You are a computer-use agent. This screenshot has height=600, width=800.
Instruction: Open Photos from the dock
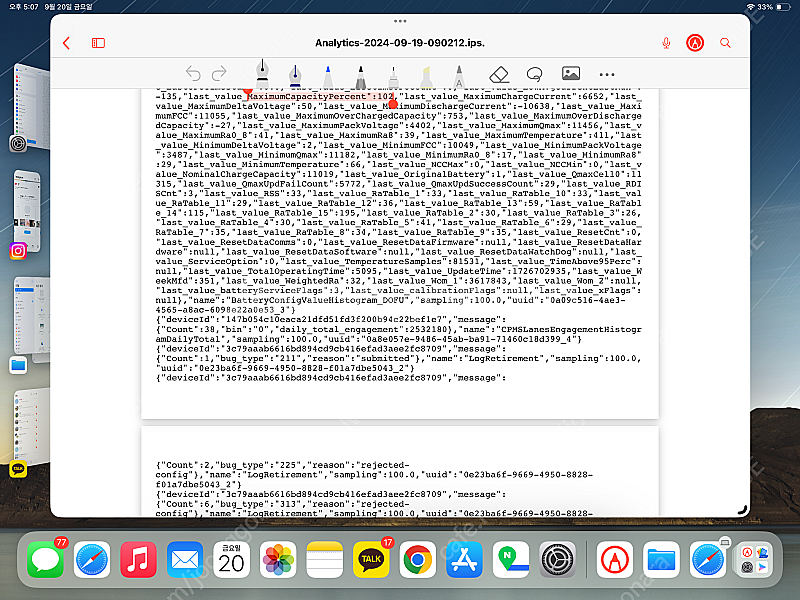(278, 560)
